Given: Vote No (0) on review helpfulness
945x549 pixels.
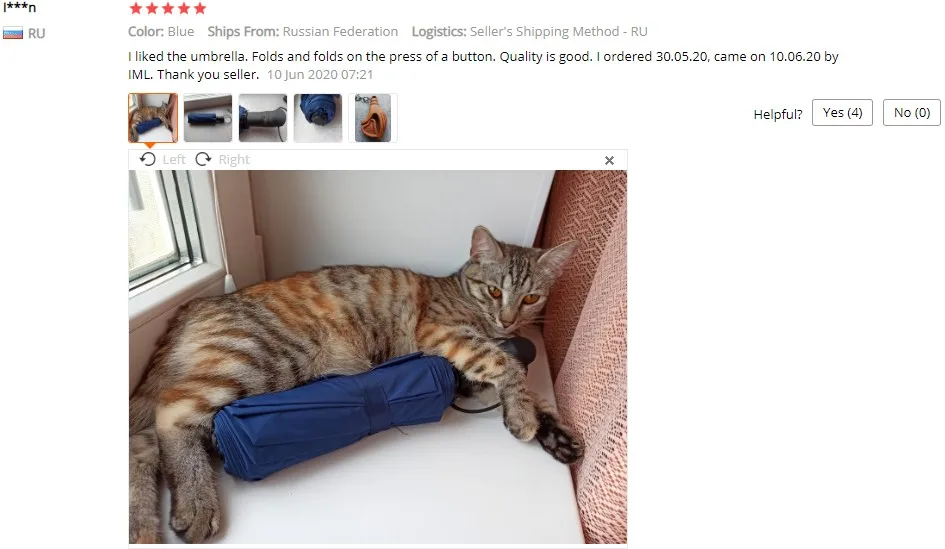Looking at the screenshot, I should coord(911,113).
